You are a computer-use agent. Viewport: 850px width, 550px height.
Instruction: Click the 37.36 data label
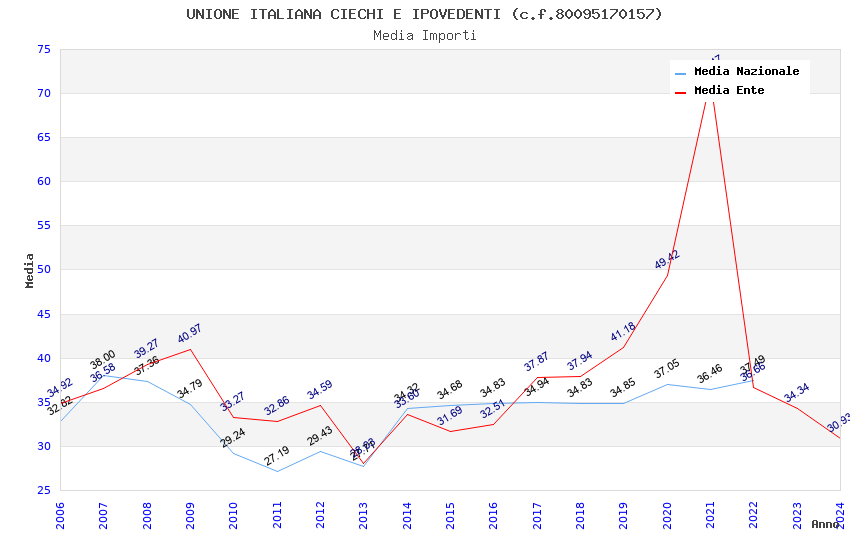pos(147,366)
